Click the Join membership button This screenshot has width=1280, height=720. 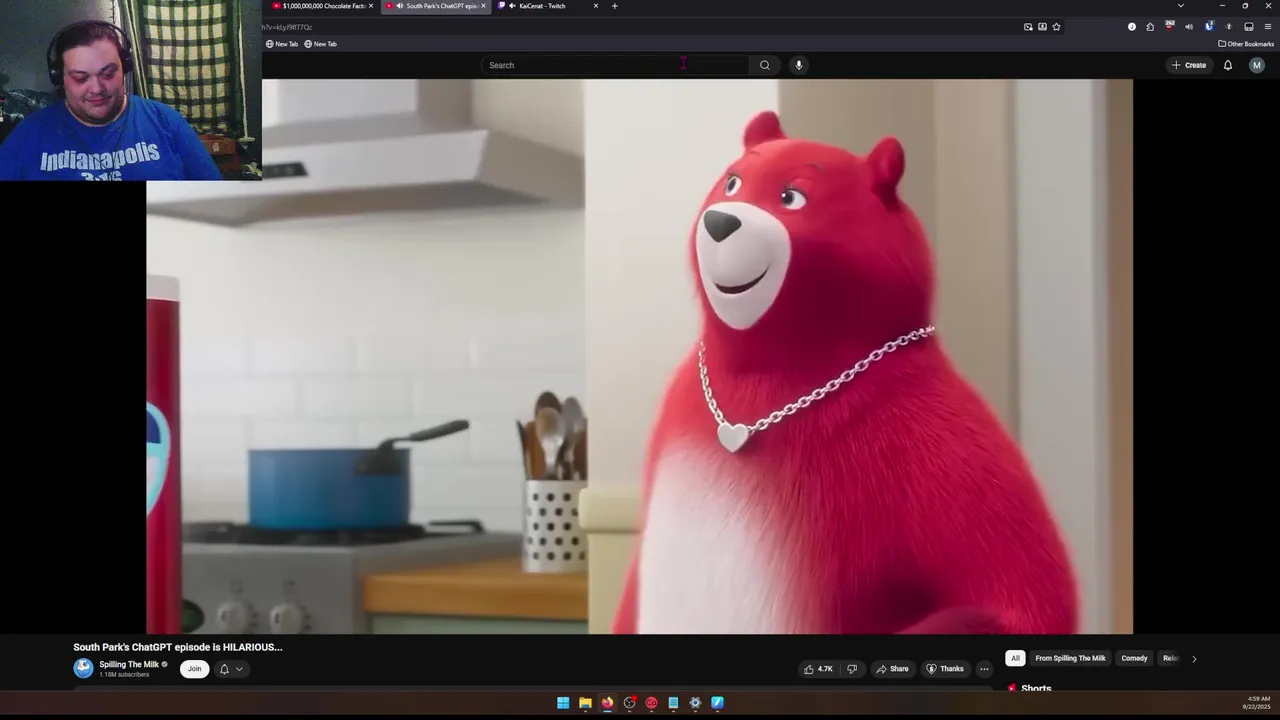coord(194,669)
